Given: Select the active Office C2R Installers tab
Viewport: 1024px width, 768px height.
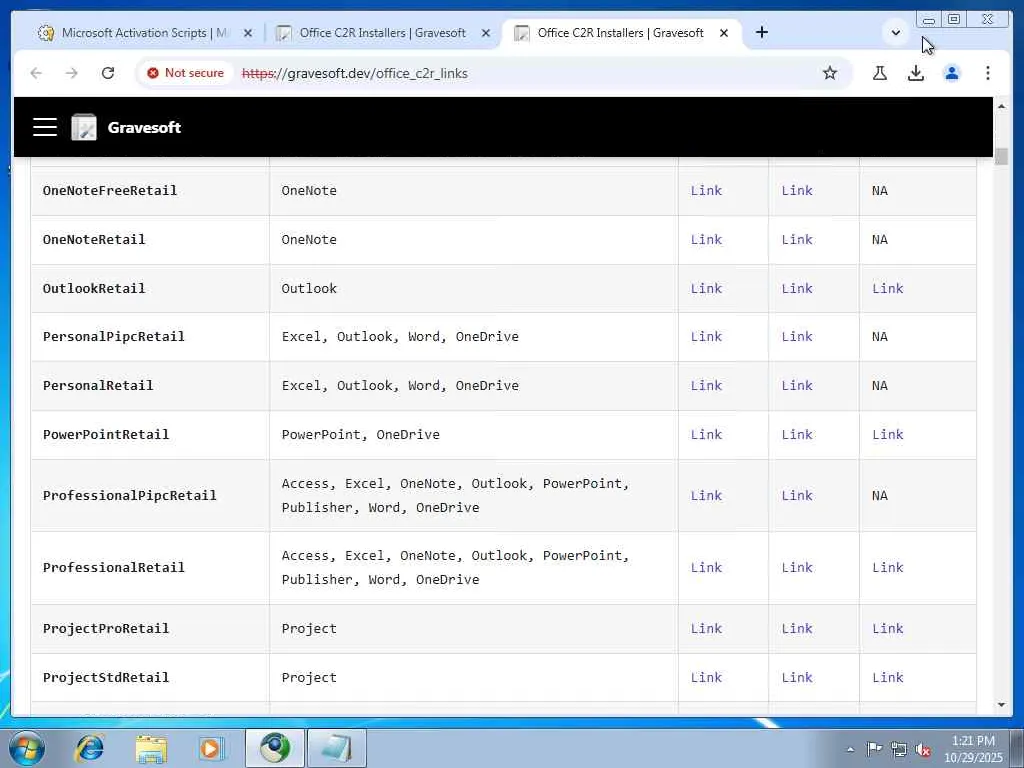Looking at the screenshot, I should (620, 33).
